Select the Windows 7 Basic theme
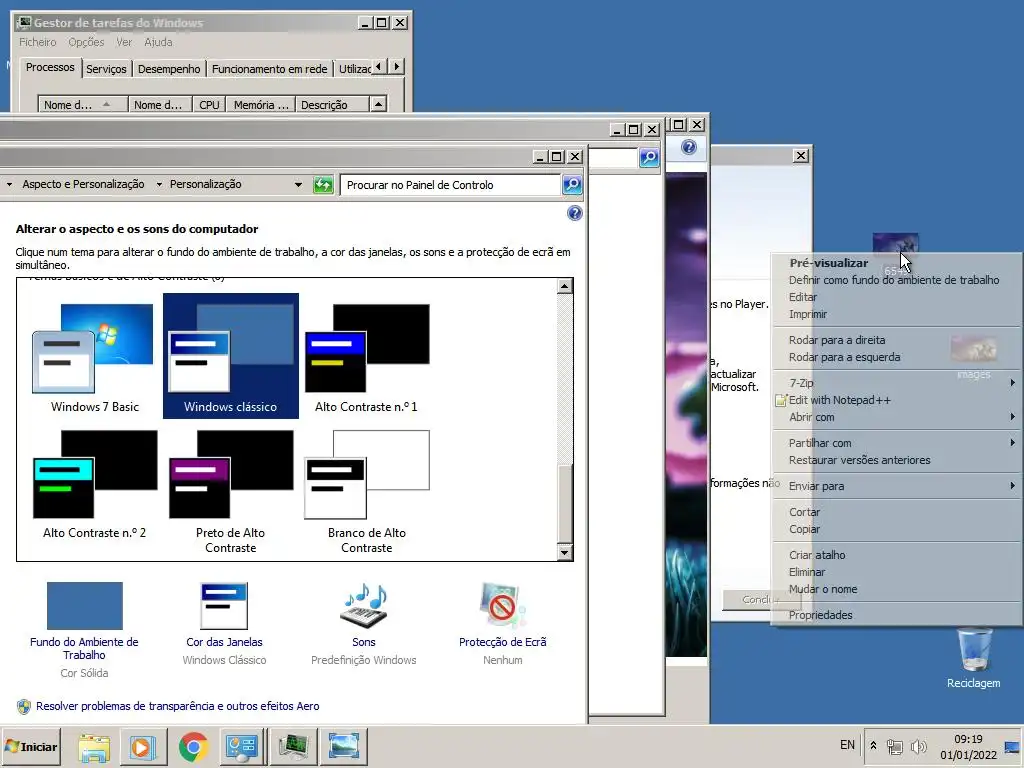The image size is (1024, 768). pyautogui.click(x=94, y=357)
